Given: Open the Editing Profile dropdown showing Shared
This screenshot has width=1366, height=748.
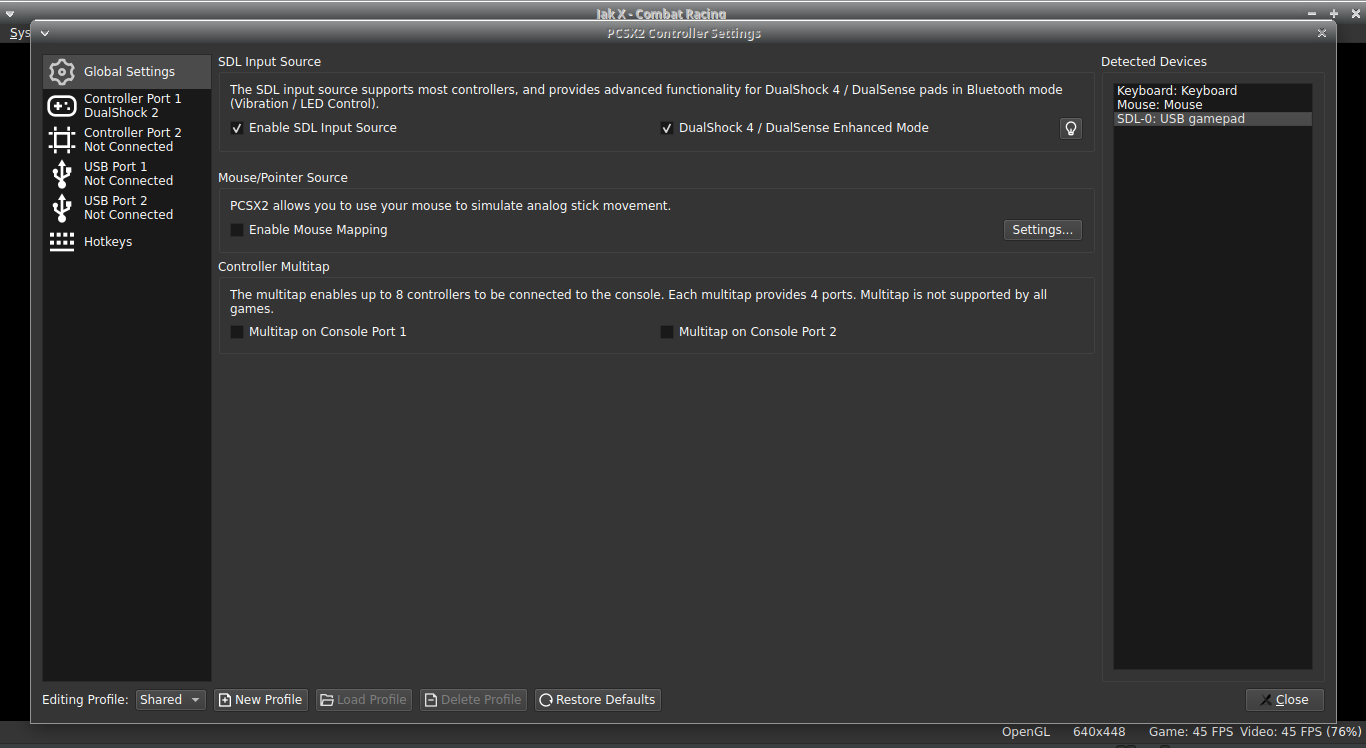Looking at the screenshot, I should click(170, 699).
